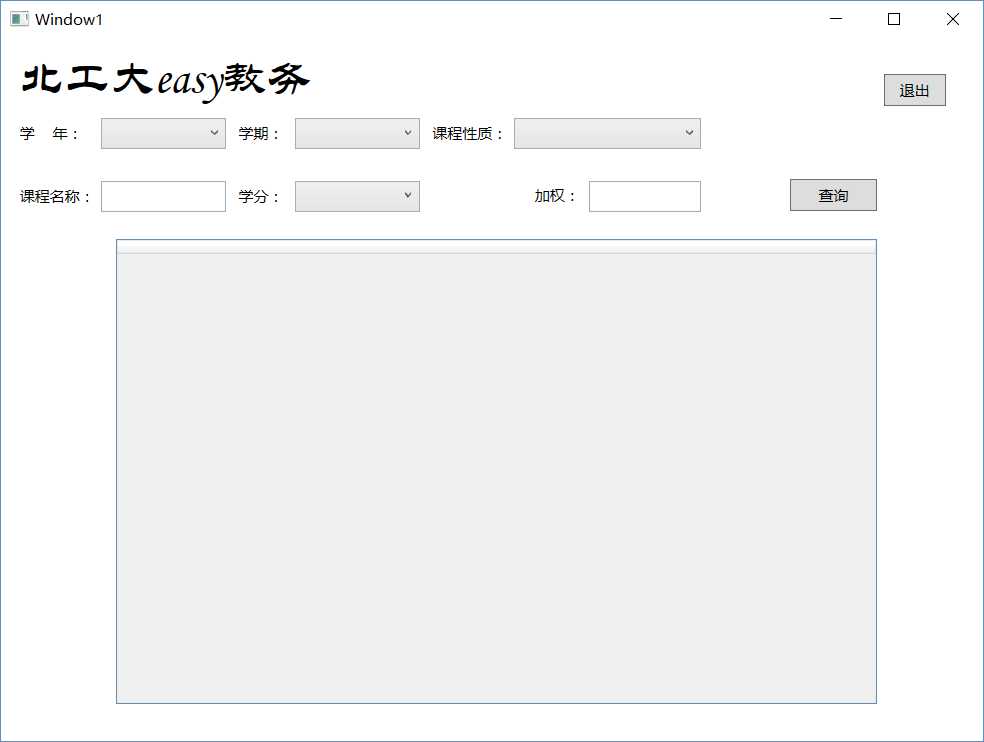The image size is (984, 742).
Task: Click the Window1 title text
Action: (x=69, y=19)
